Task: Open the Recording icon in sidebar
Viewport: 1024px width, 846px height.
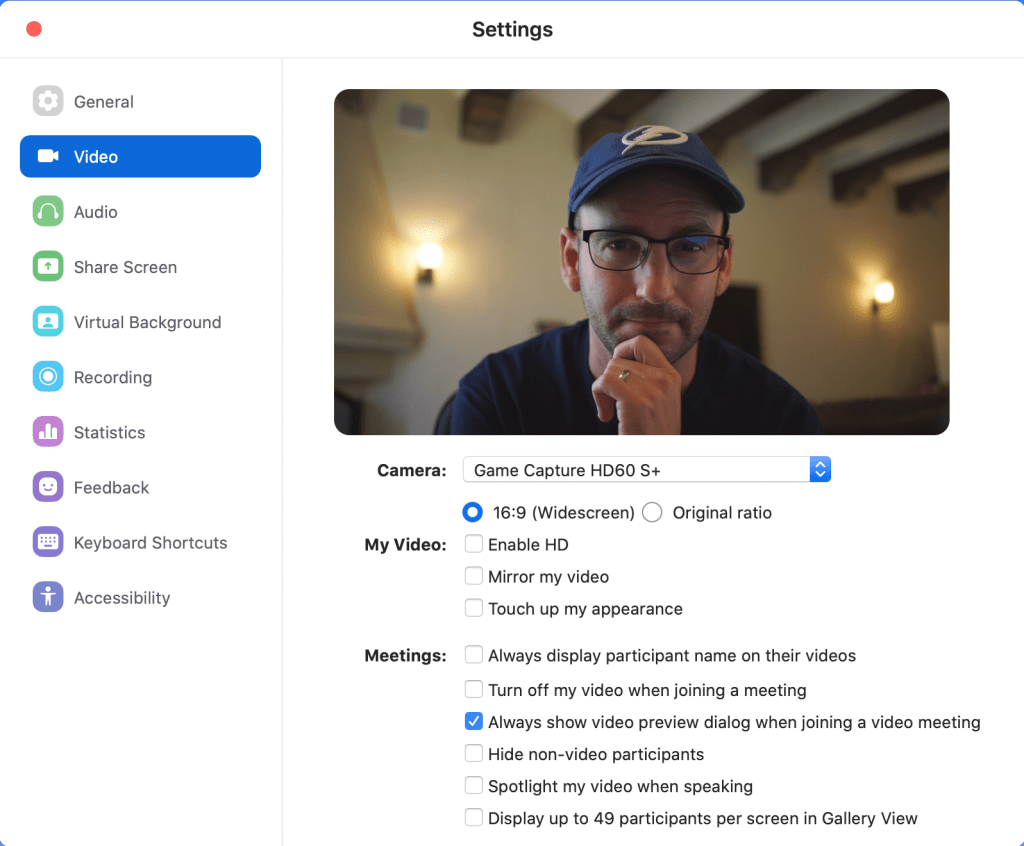Action: coord(48,377)
